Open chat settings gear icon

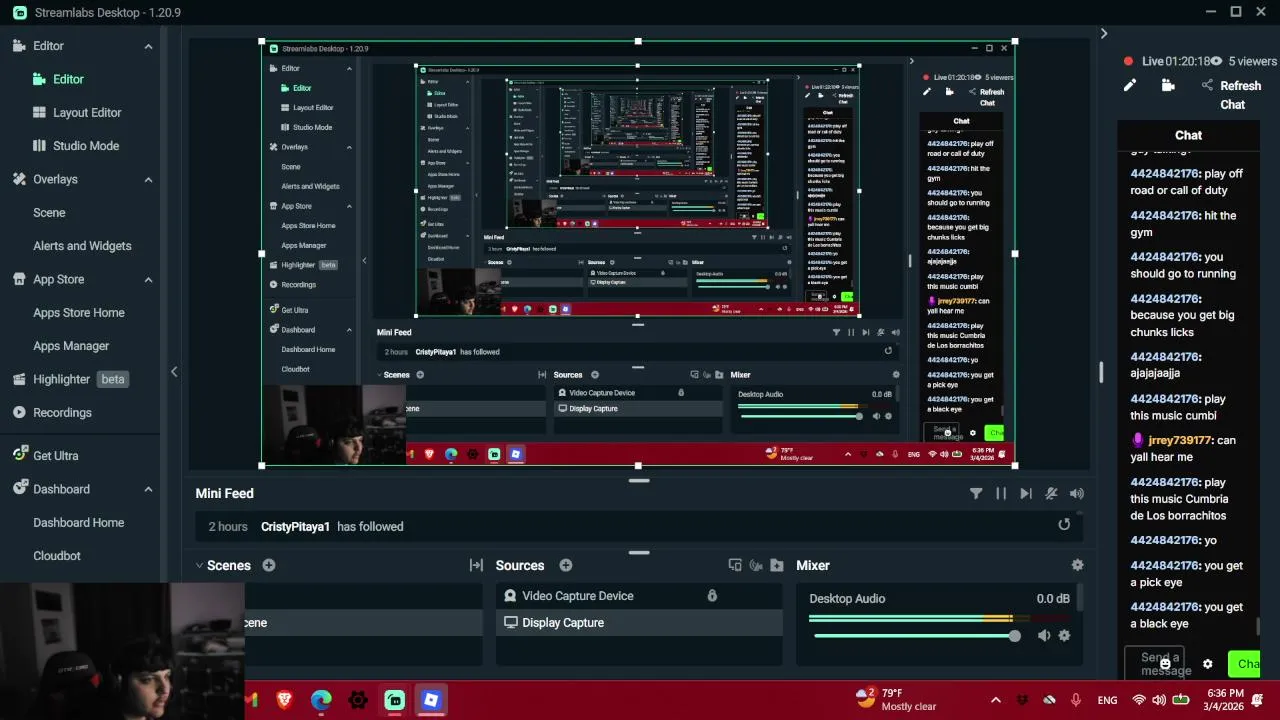[1207, 664]
